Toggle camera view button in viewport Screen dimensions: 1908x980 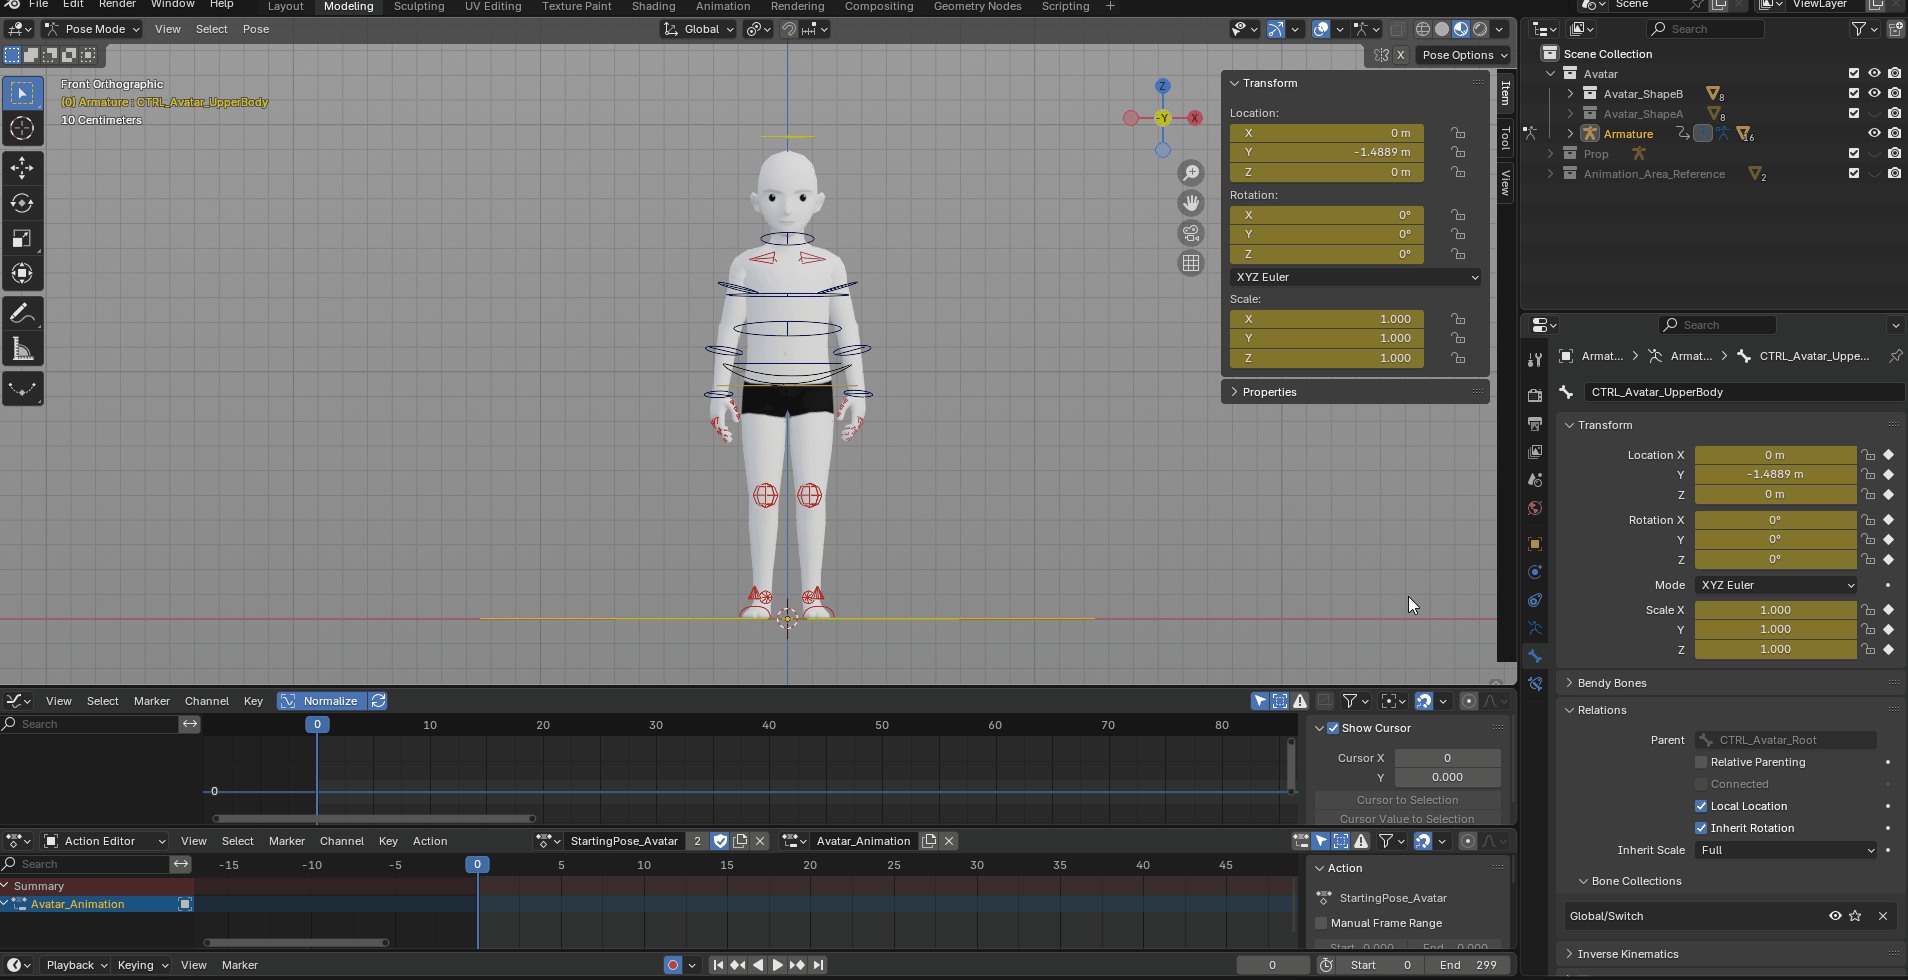point(1190,233)
